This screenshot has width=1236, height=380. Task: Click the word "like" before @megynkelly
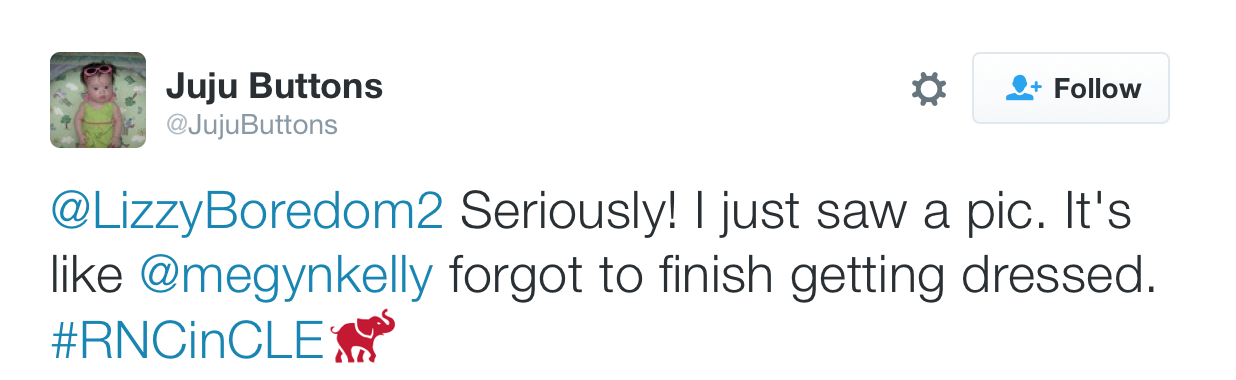click(x=86, y=274)
